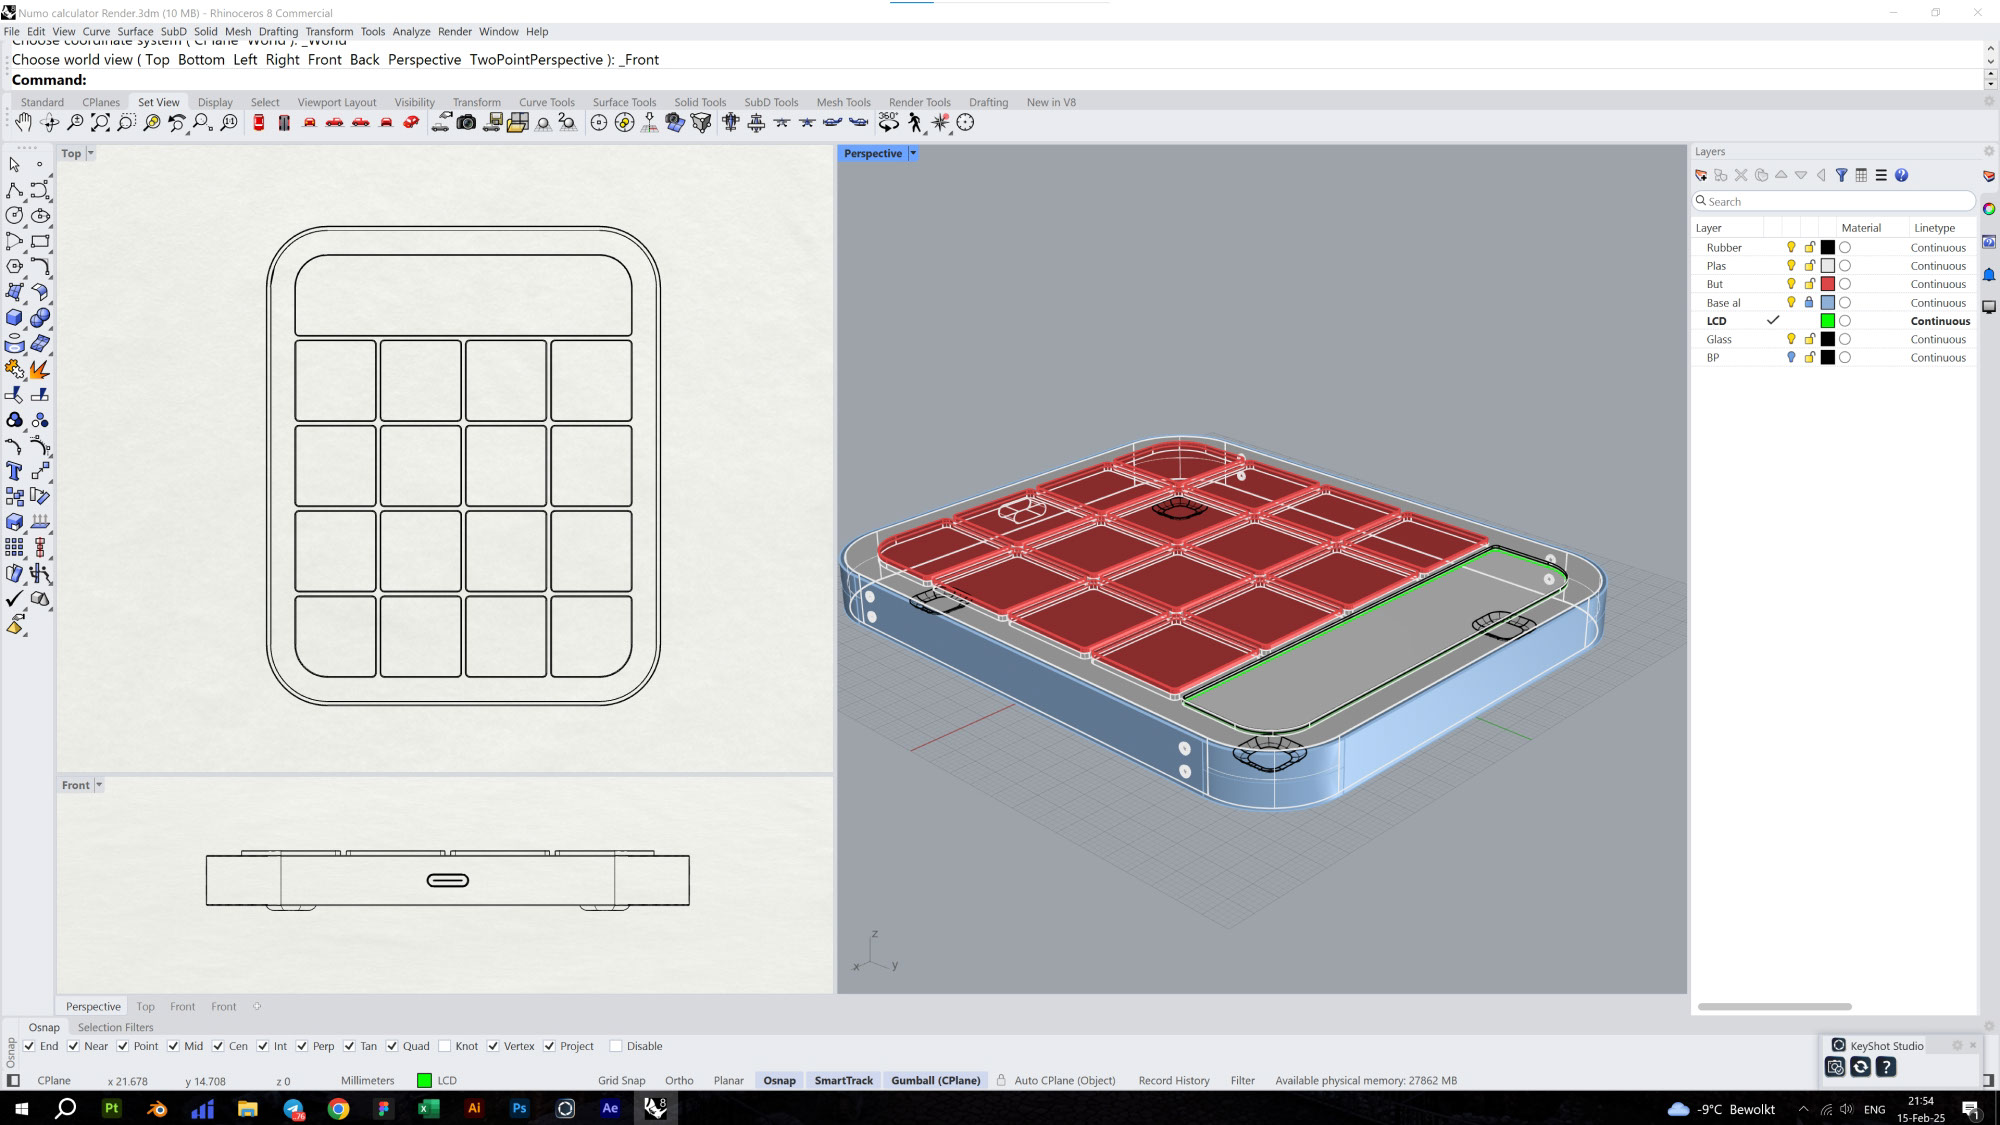This screenshot has height=1125, width=2000.
Task: Click the camera icon in the Set View toolbar
Action: (466, 122)
